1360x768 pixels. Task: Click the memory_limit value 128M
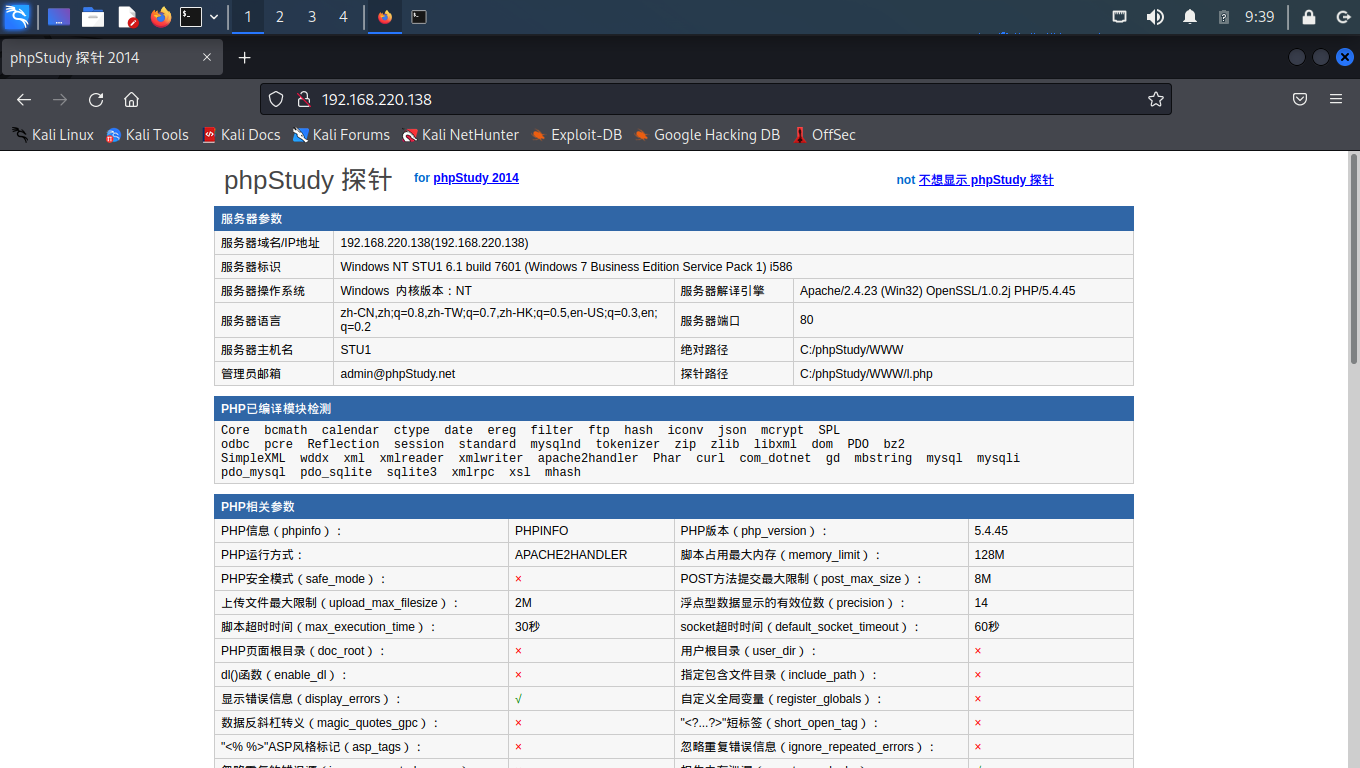click(989, 555)
